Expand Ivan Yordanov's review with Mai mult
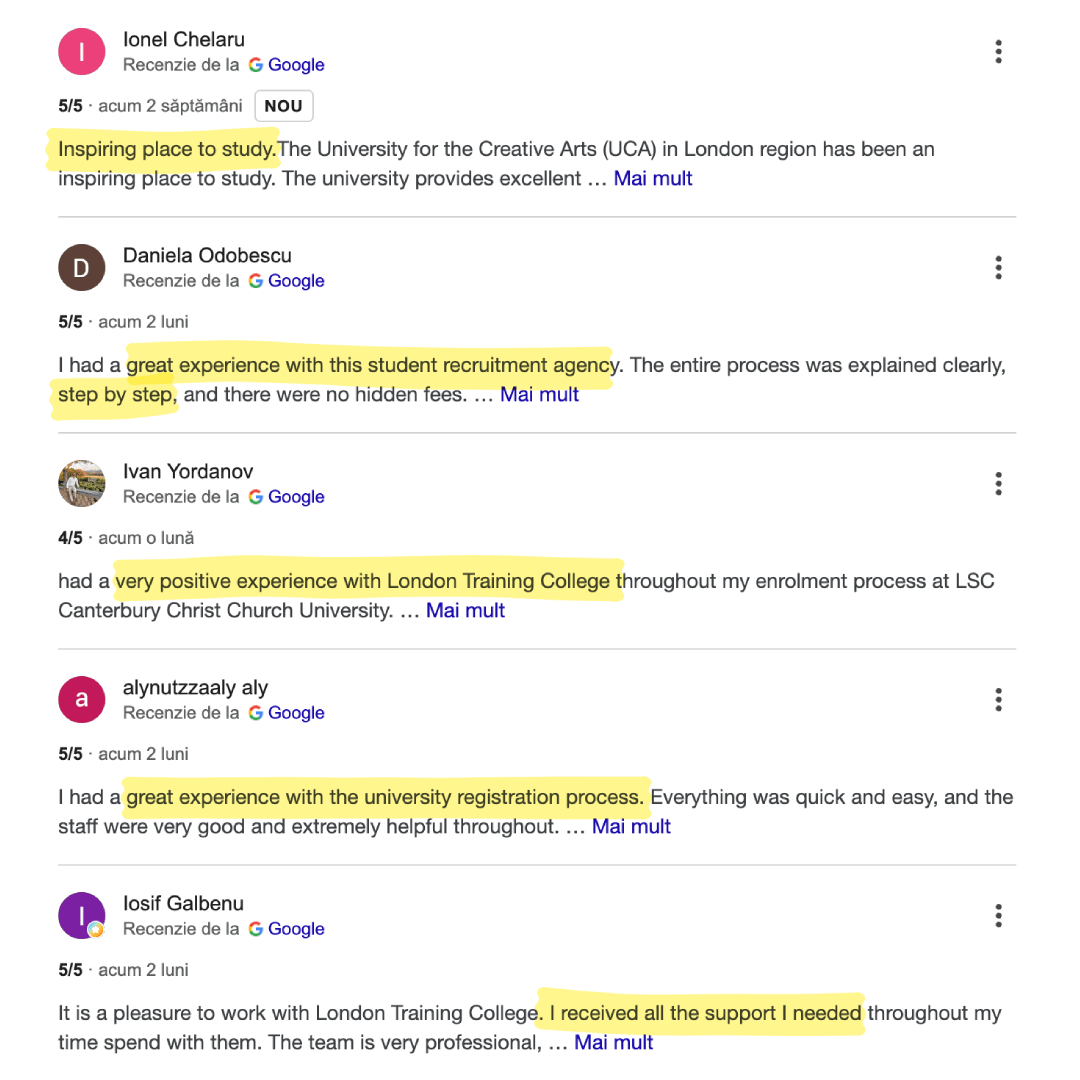1080x1080 pixels. (466, 610)
